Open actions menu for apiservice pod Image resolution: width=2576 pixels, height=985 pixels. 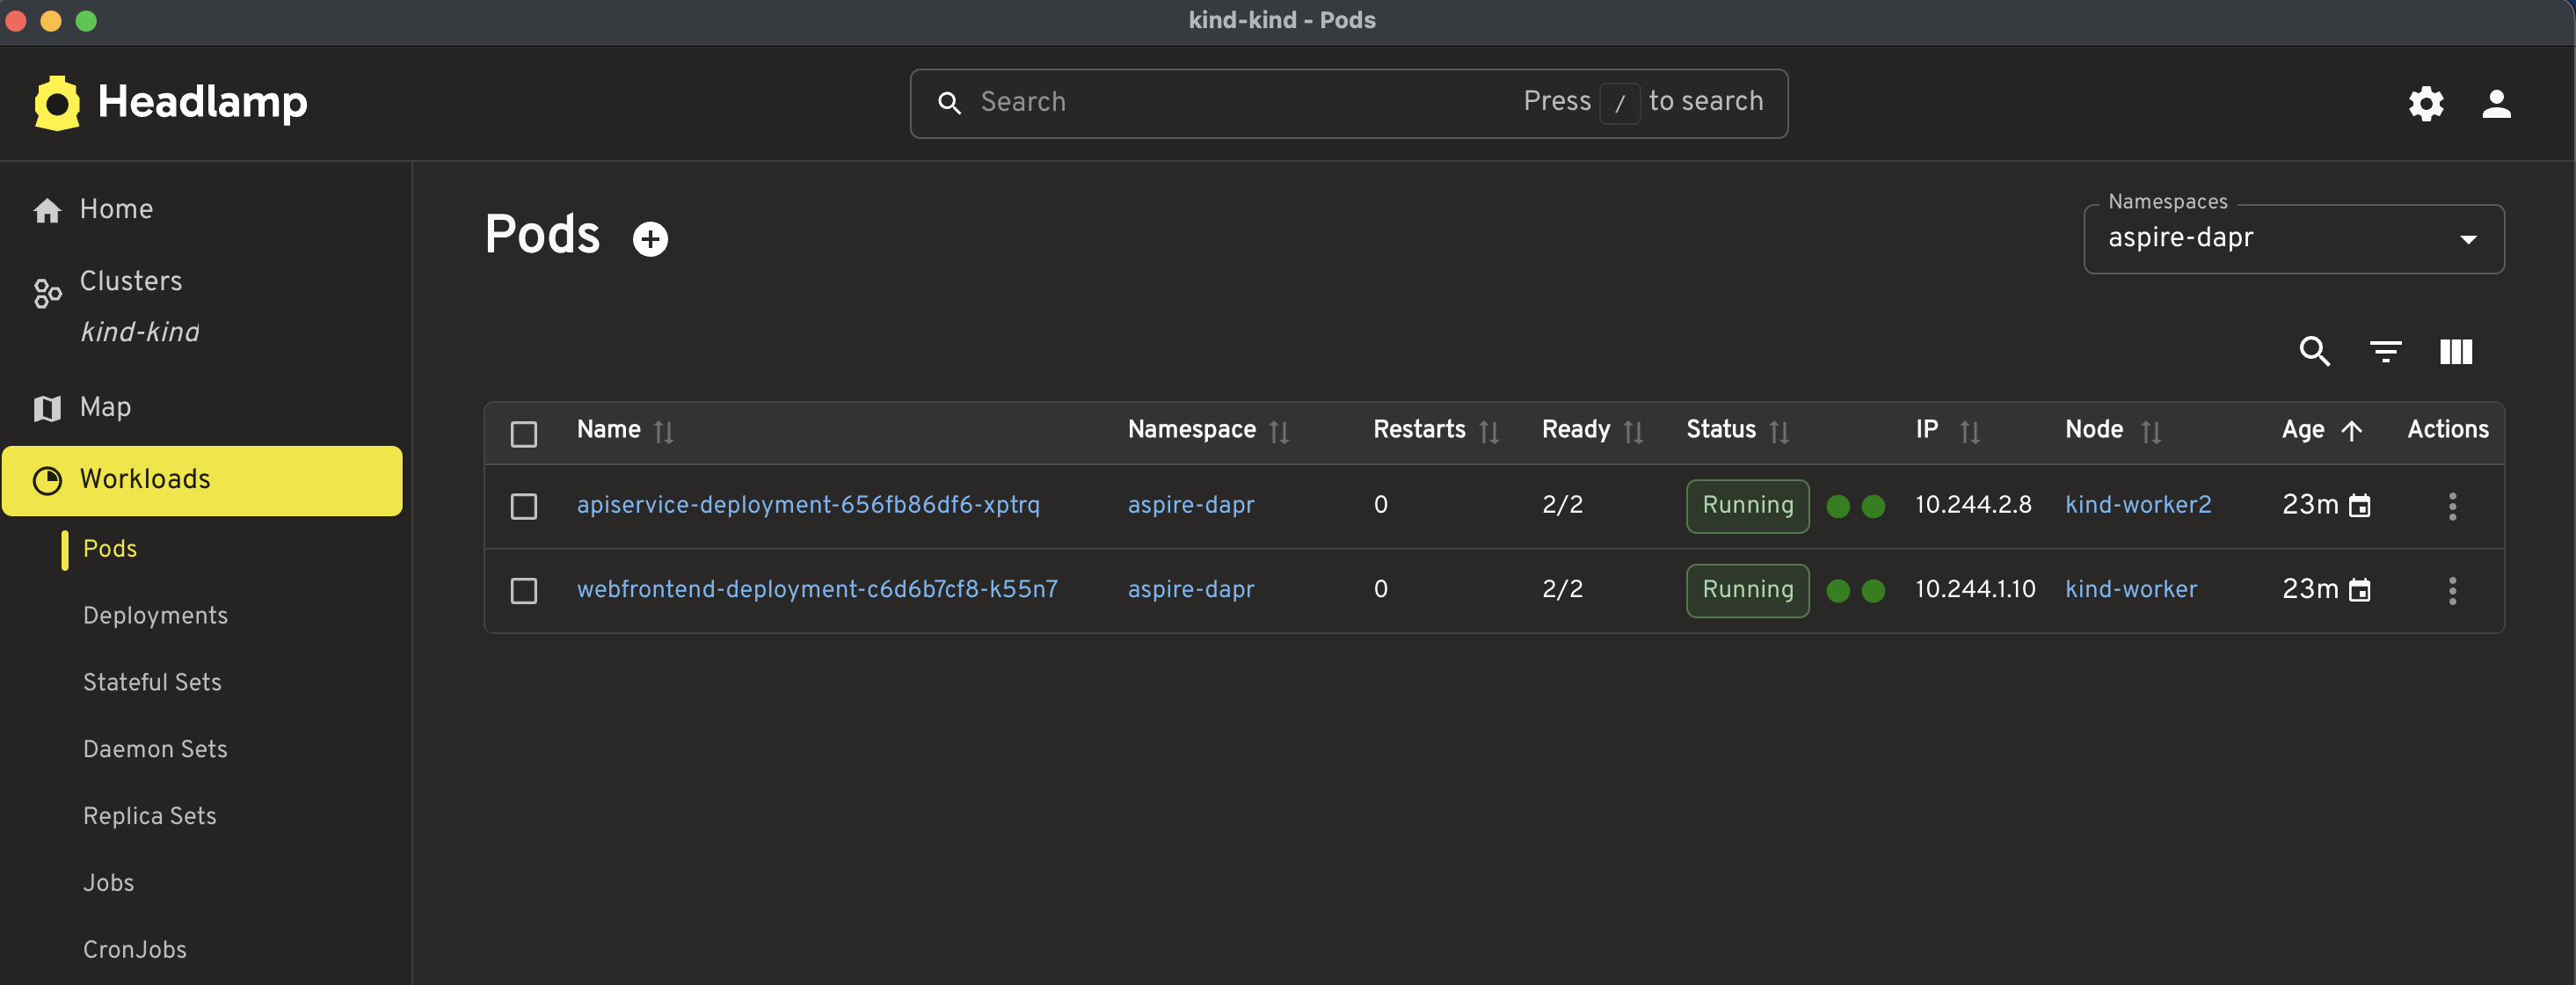click(2451, 506)
